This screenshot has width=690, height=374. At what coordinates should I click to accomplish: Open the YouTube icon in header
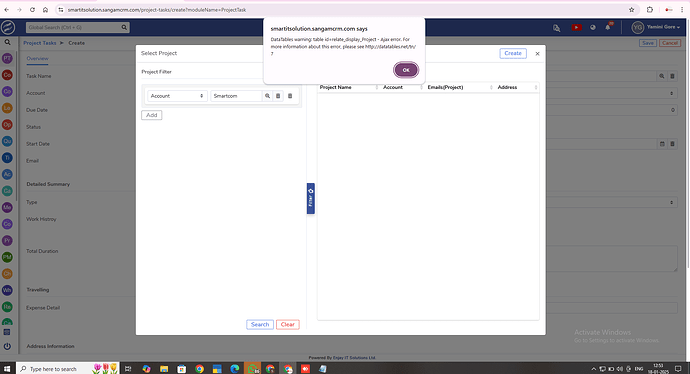click(576, 27)
